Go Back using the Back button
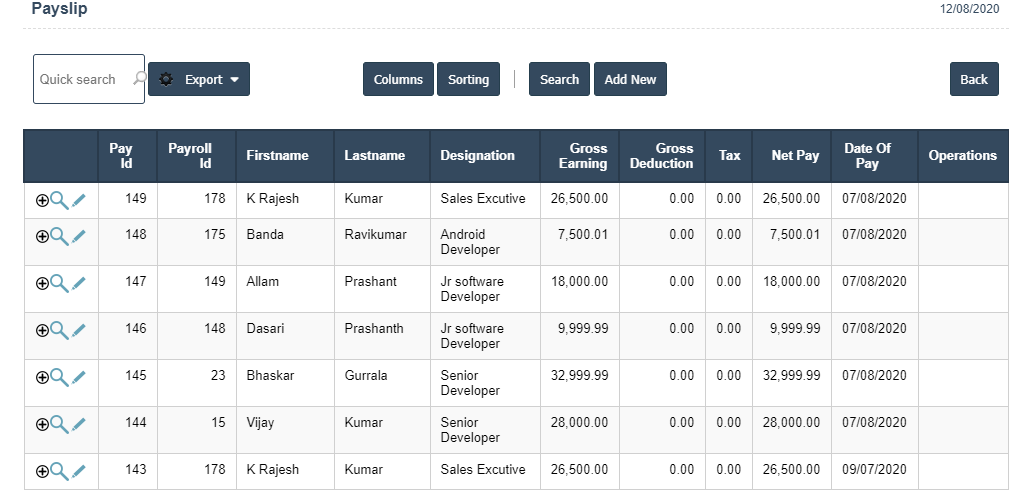The image size is (1027, 490). point(973,80)
